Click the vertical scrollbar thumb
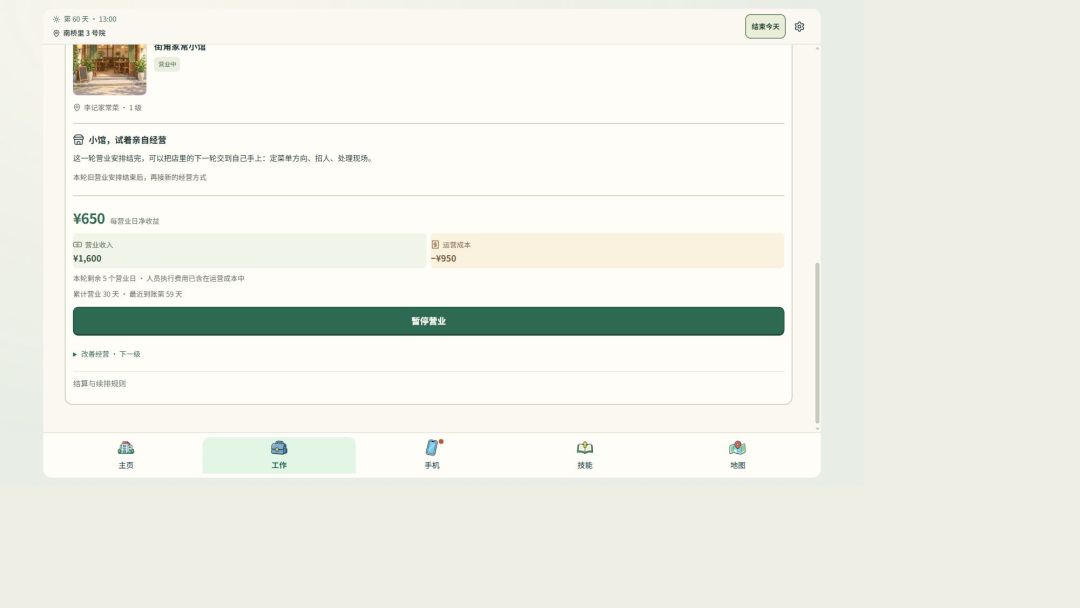Screen dimensions: 1080x608 click(818, 343)
